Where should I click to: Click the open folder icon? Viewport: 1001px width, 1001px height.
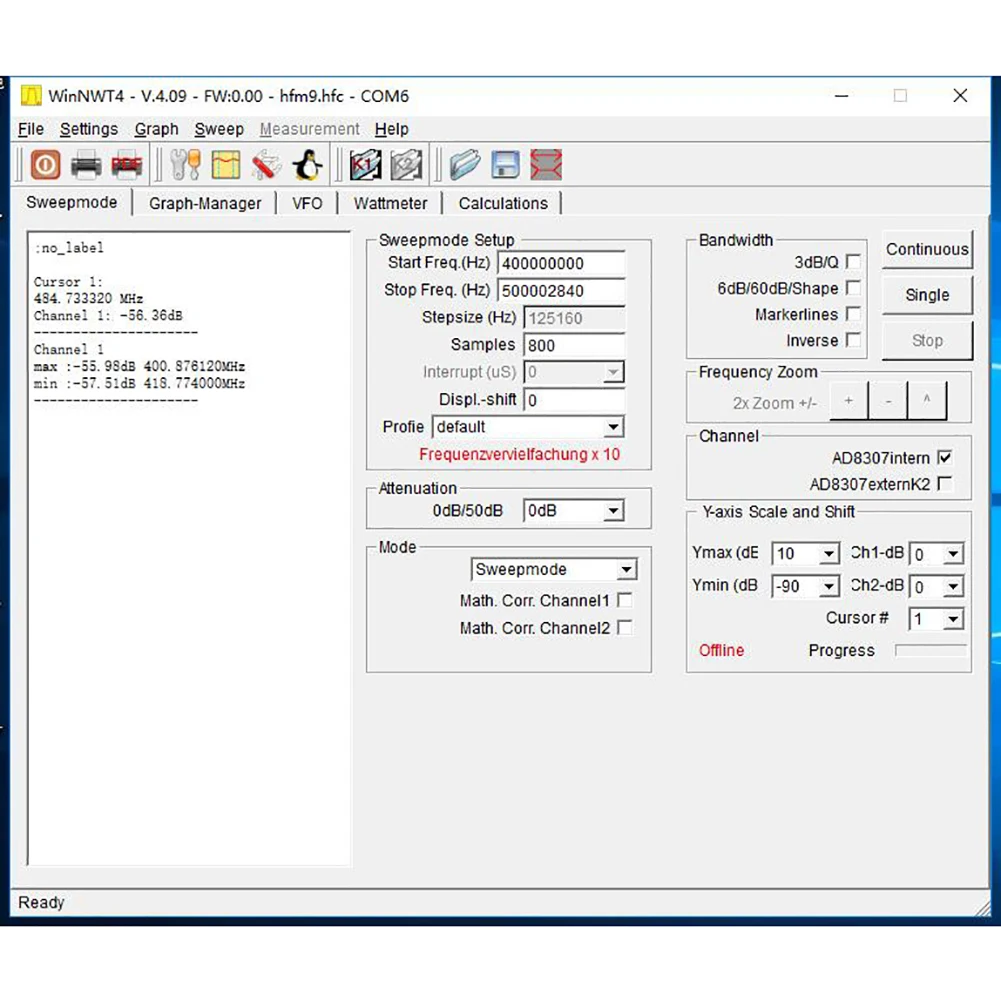465,165
